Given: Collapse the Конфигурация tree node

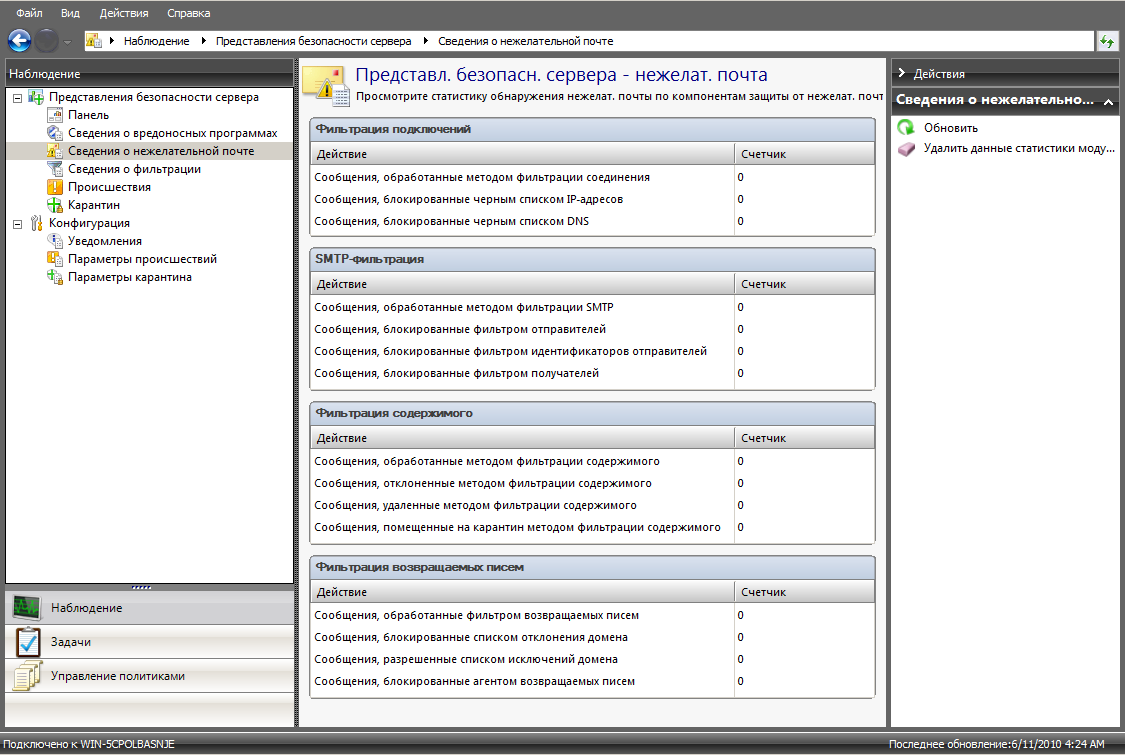Looking at the screenshot, I should pos(17,224).
